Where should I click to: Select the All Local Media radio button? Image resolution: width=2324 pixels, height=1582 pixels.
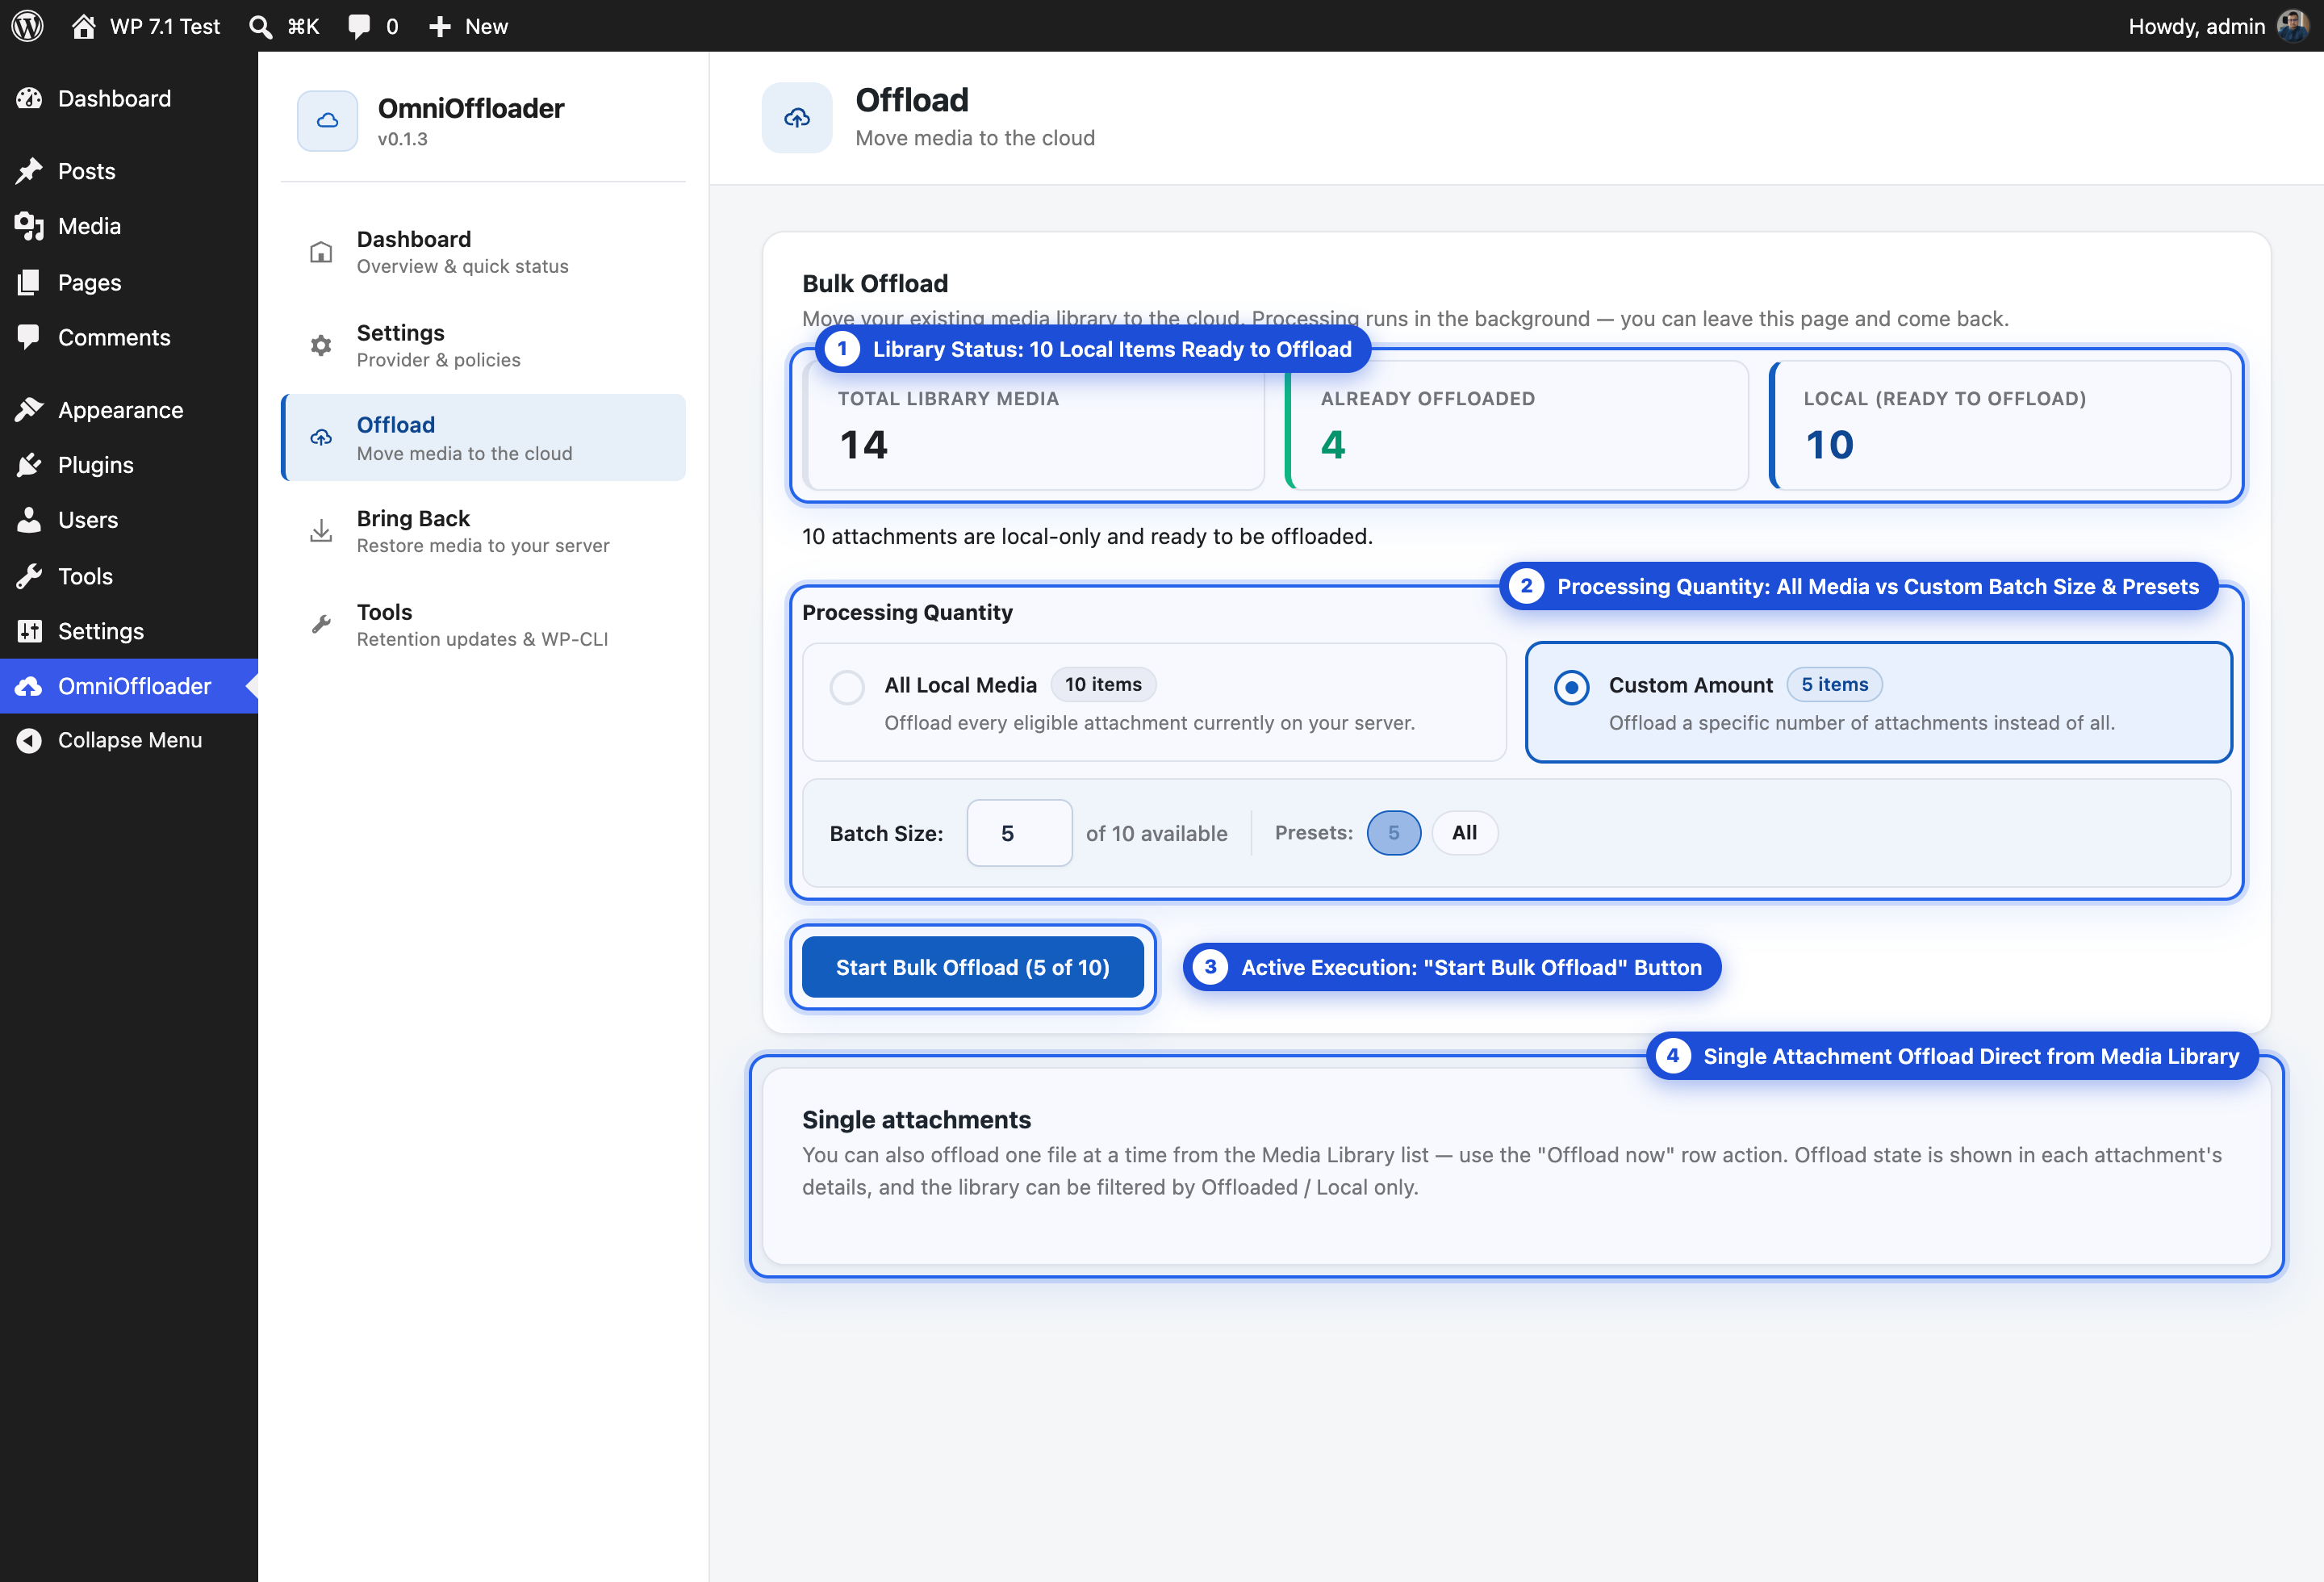[847, 687]
